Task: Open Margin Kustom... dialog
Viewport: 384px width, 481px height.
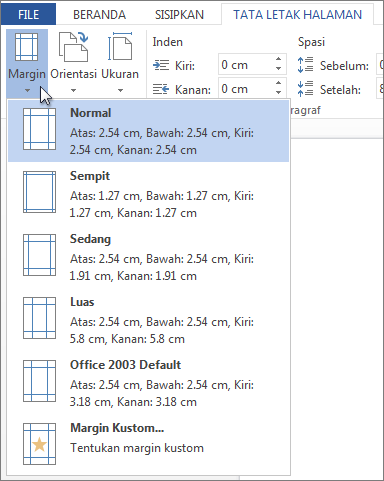Action: tap(148, 444)
